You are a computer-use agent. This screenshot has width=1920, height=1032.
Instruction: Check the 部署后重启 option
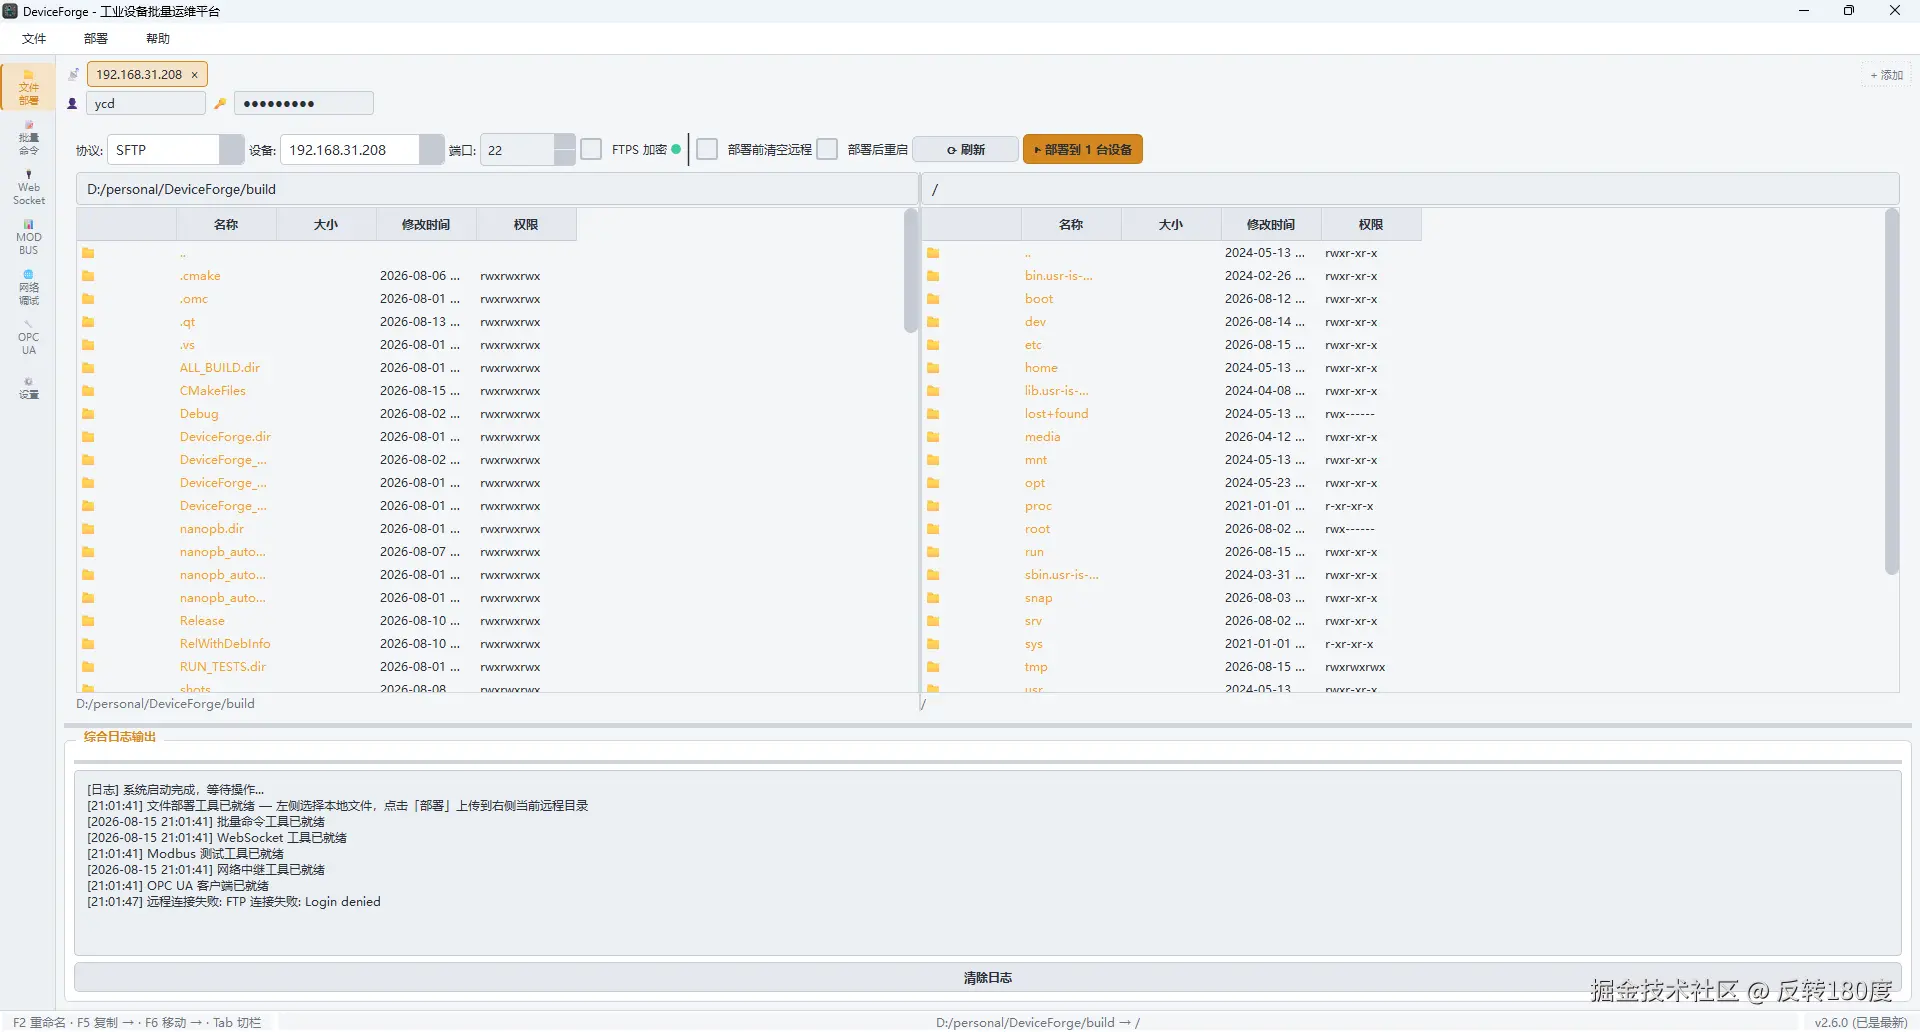coord(827,149)
